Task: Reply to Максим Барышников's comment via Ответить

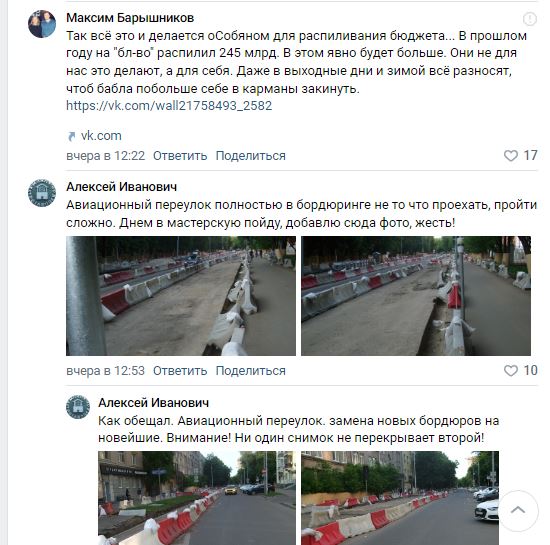Action: [180, 156]
